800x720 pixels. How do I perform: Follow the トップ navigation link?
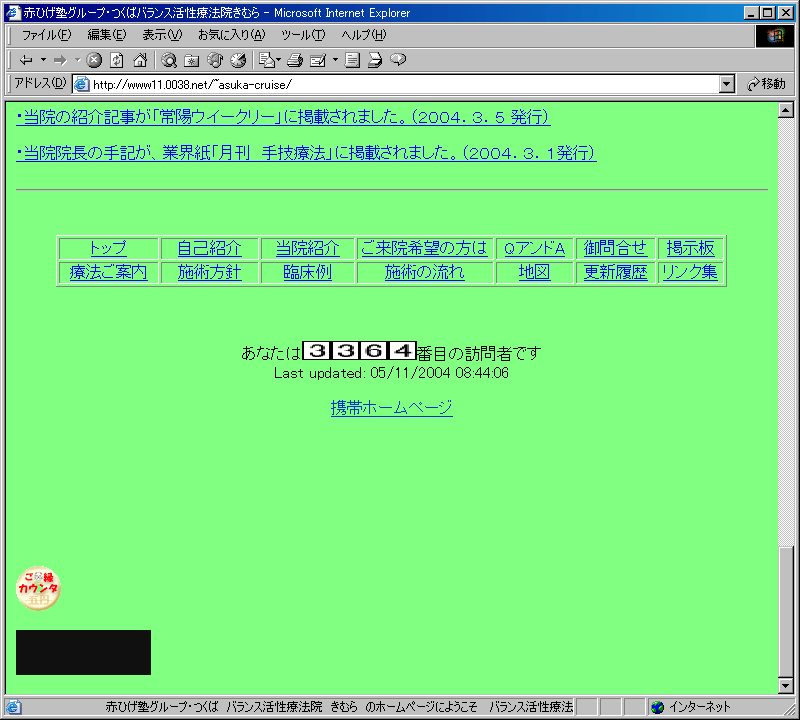click(x=108, y=249)
